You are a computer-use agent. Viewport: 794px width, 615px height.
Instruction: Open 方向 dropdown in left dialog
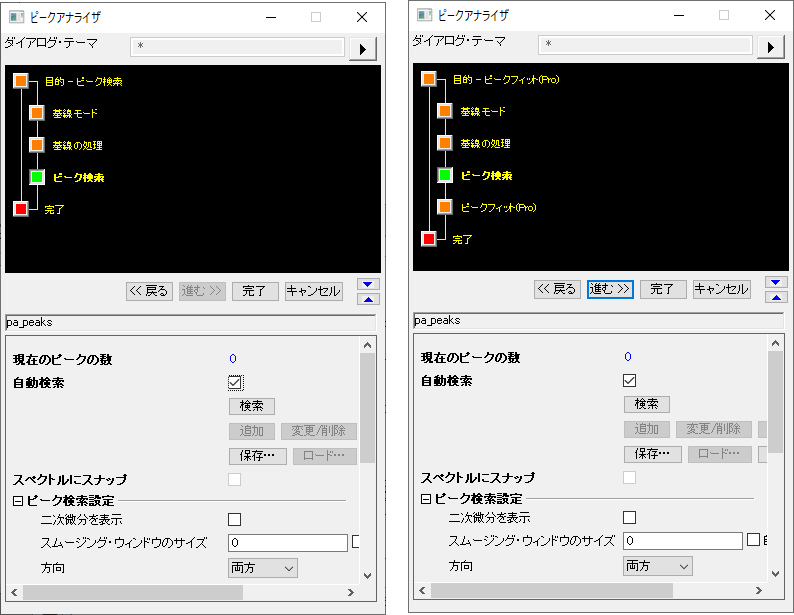[x=262, y=568]
